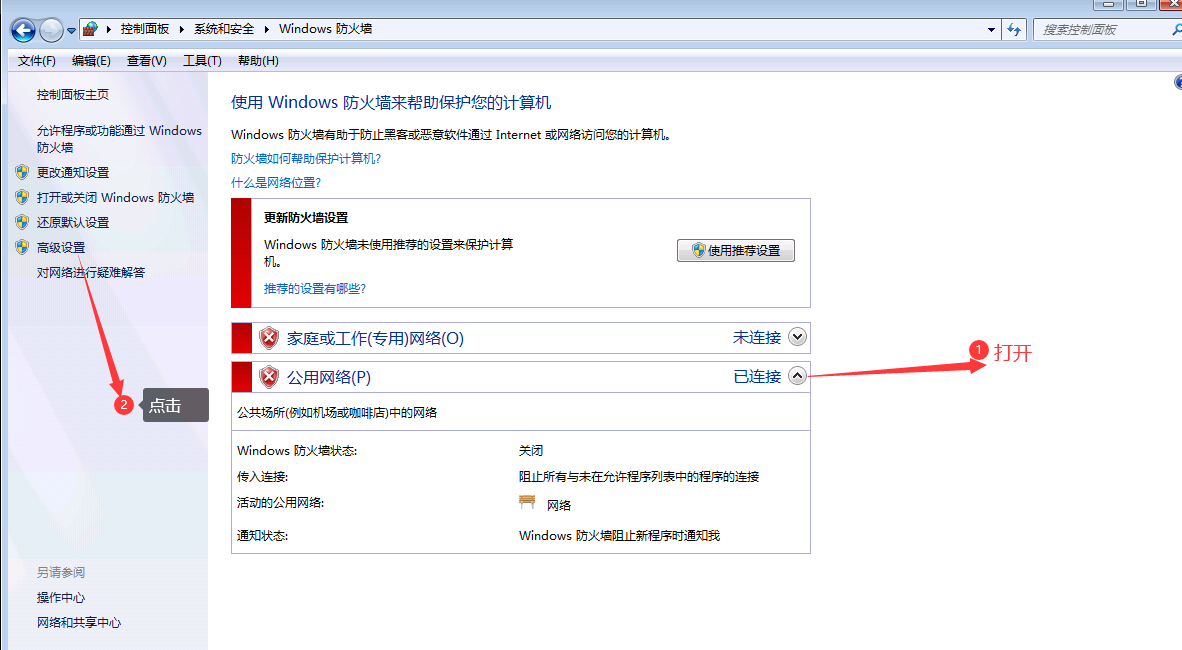Image resolution: width=1182 pixels, height=650 pixels.
Task: Select 系统和安全 breadcrumb in address bar
Action: click(x=224, y=29)
